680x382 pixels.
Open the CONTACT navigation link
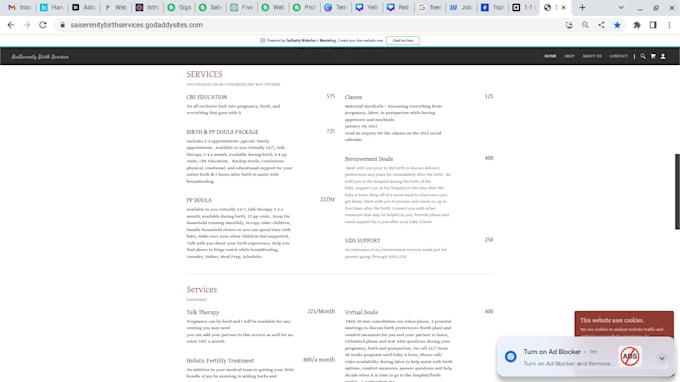click(x=618, y=56)
